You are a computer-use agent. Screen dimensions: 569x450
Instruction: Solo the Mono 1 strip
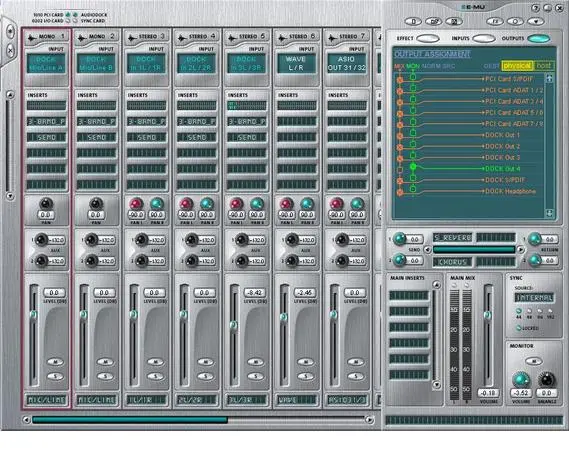pyautogui.click(x=55, y=376)
